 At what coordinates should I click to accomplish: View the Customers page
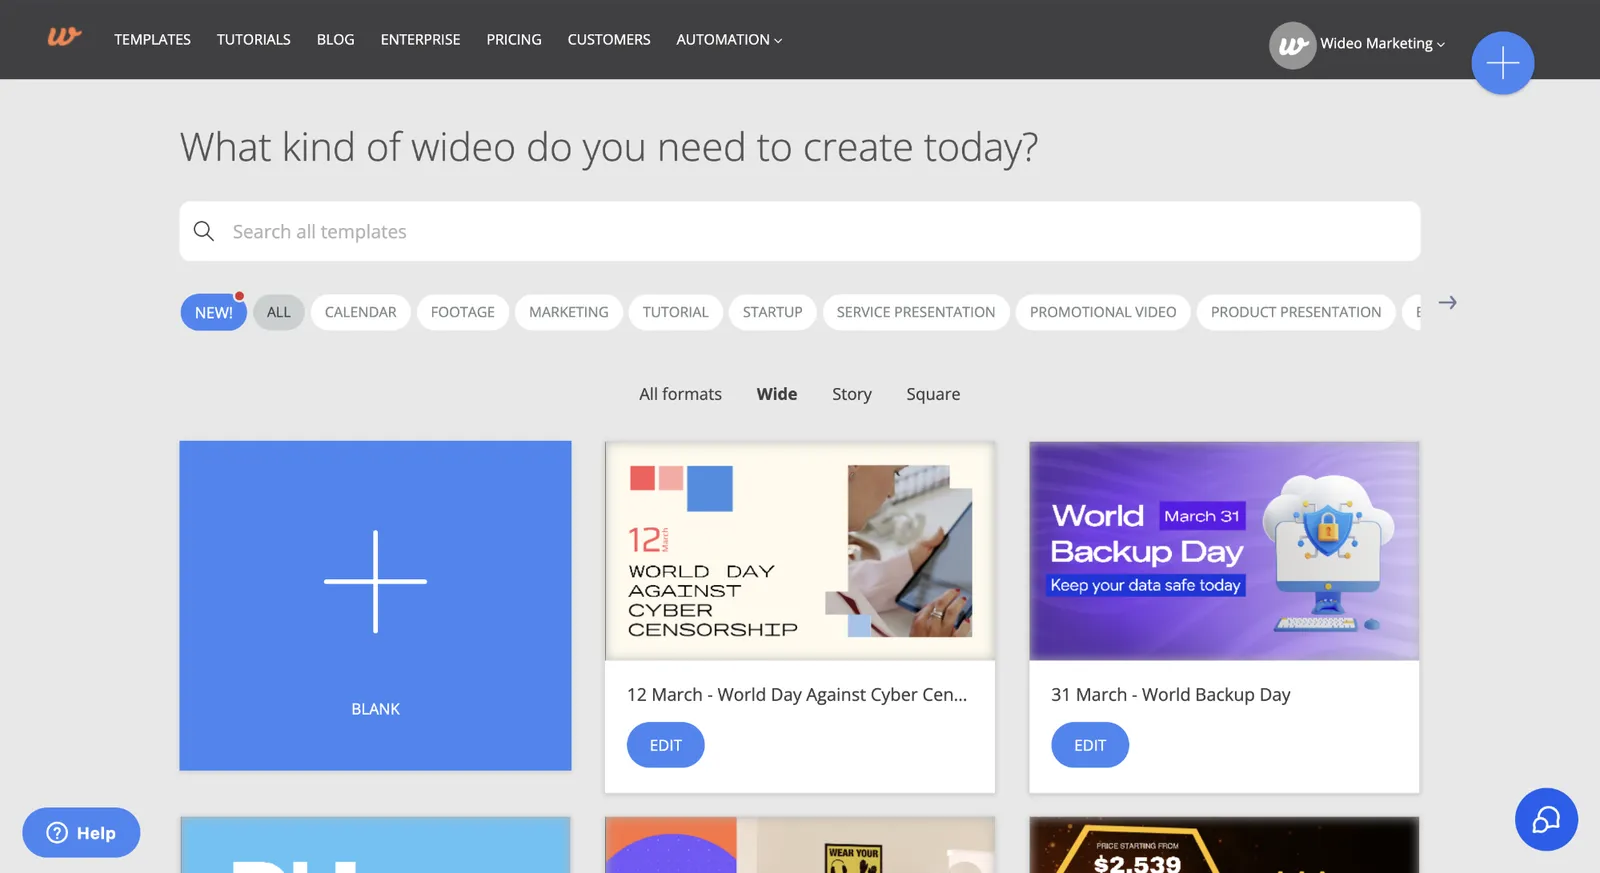609,39
